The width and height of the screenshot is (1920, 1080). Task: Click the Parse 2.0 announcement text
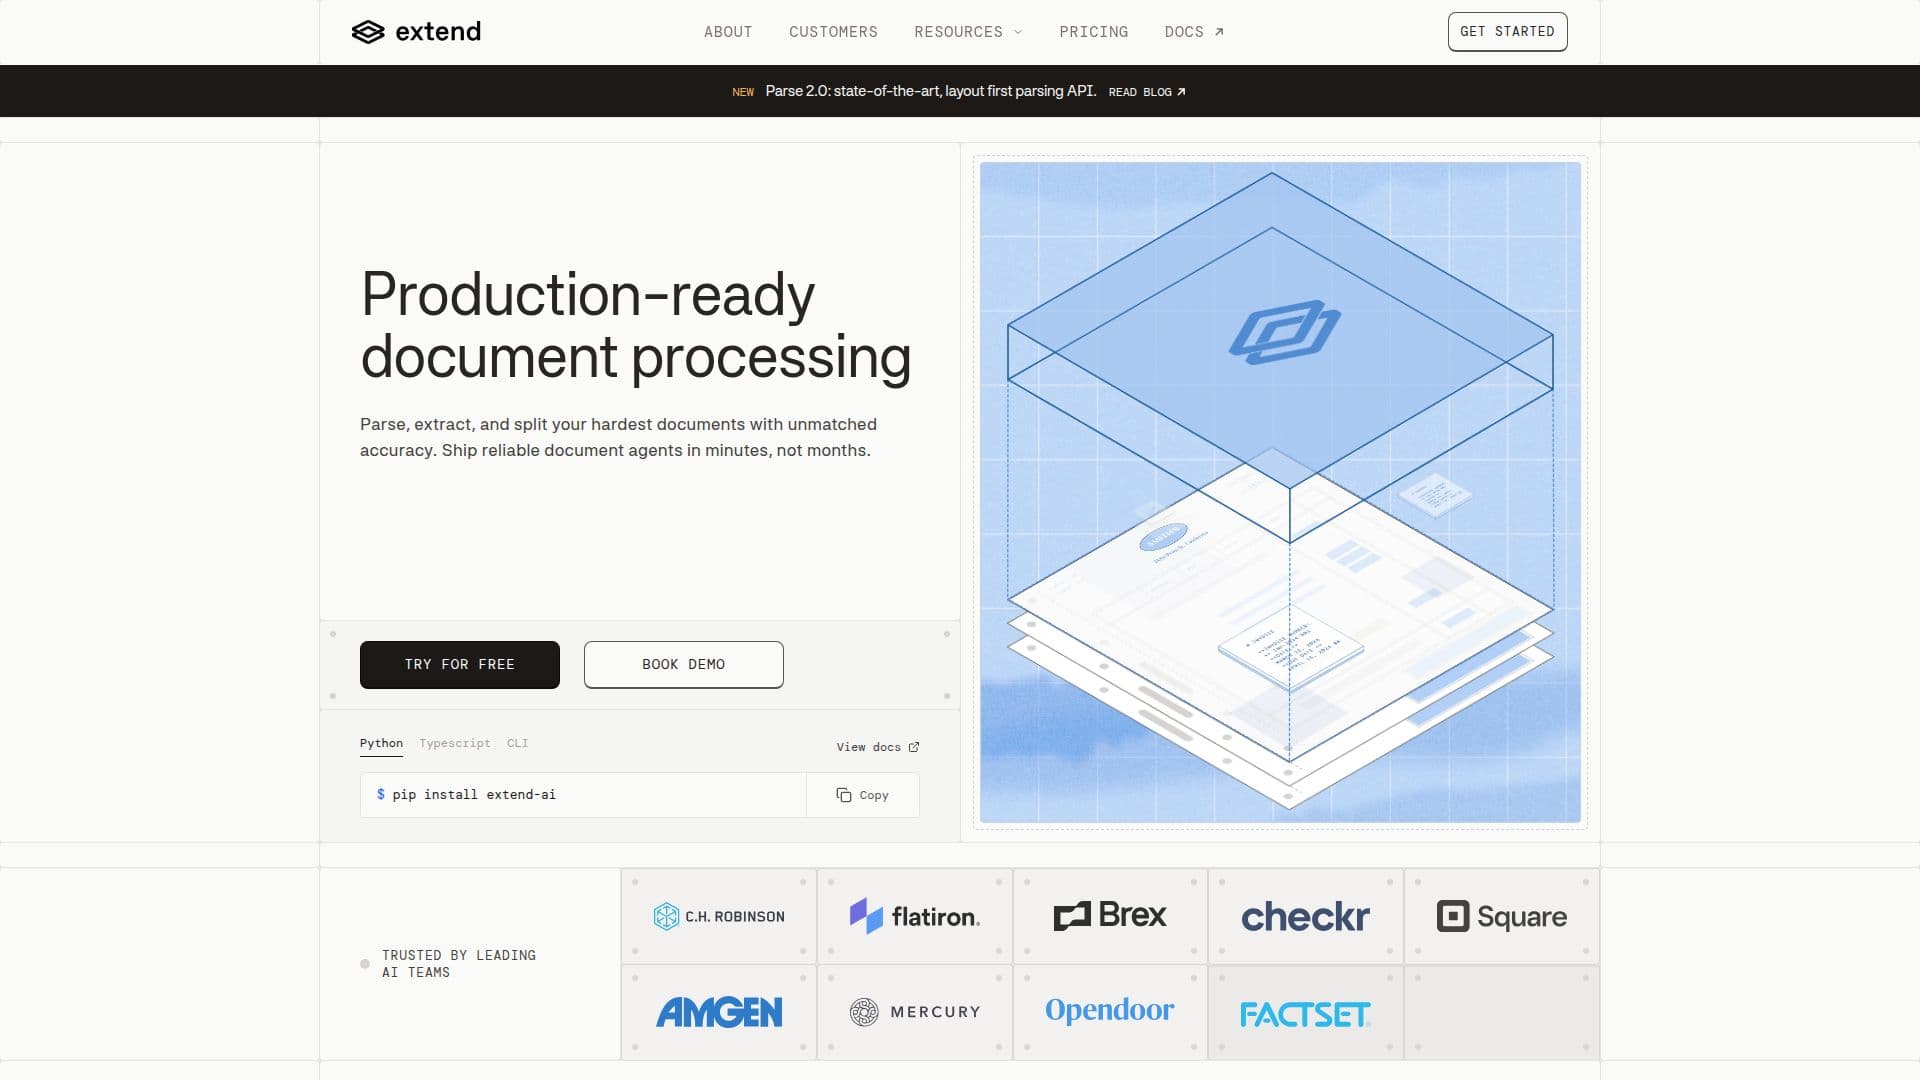pos(930,91)
